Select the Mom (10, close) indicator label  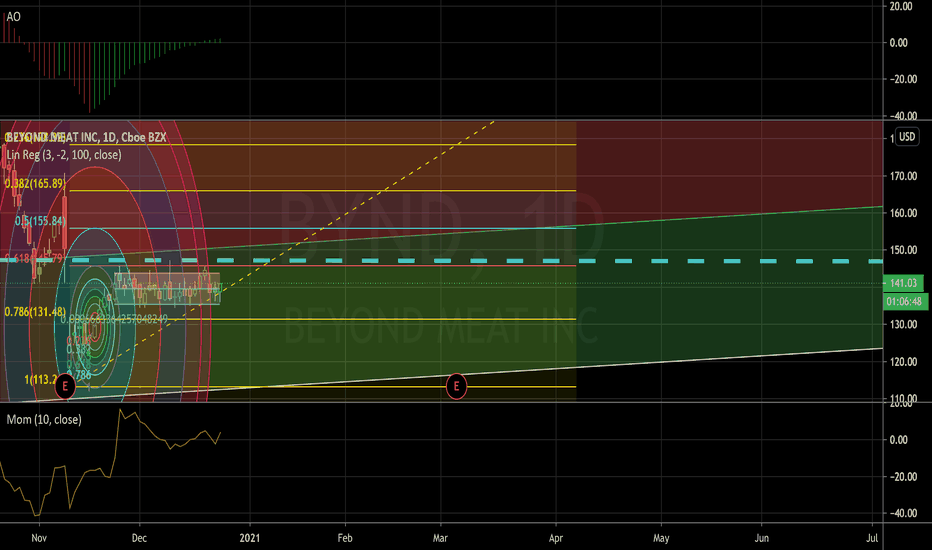tap(44, 420)
